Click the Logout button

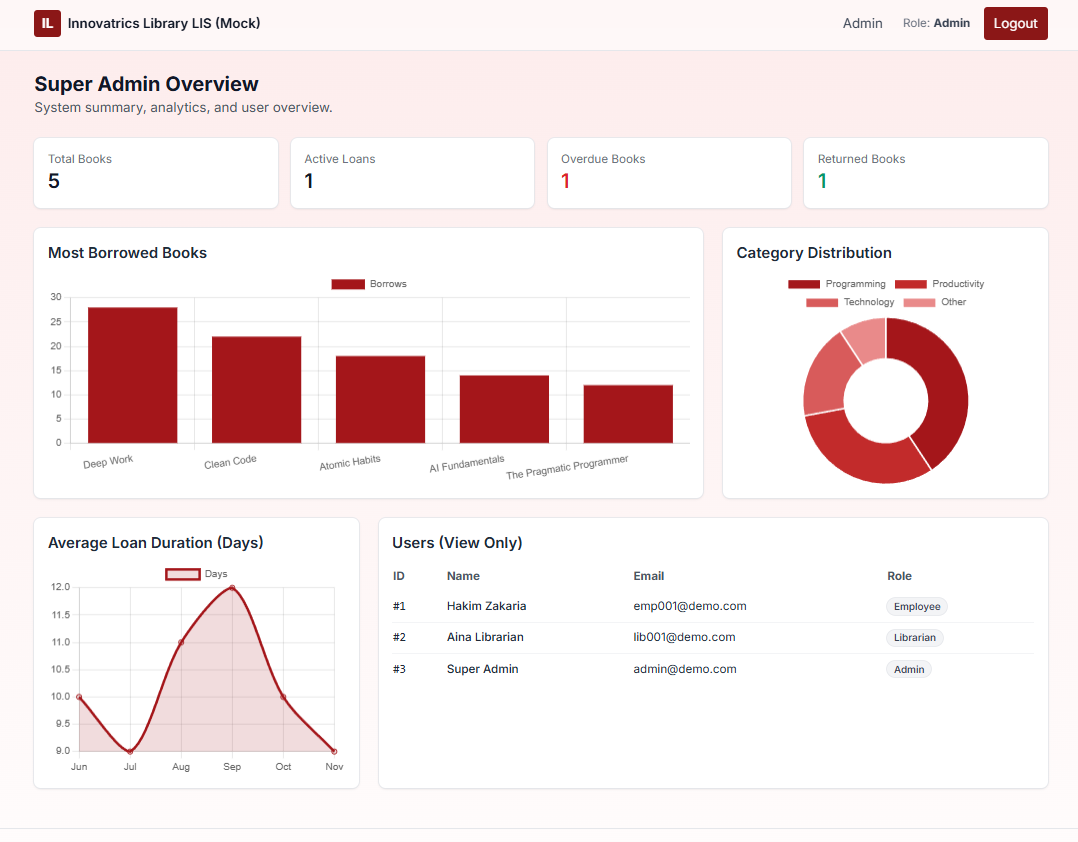pos(1015,23)
